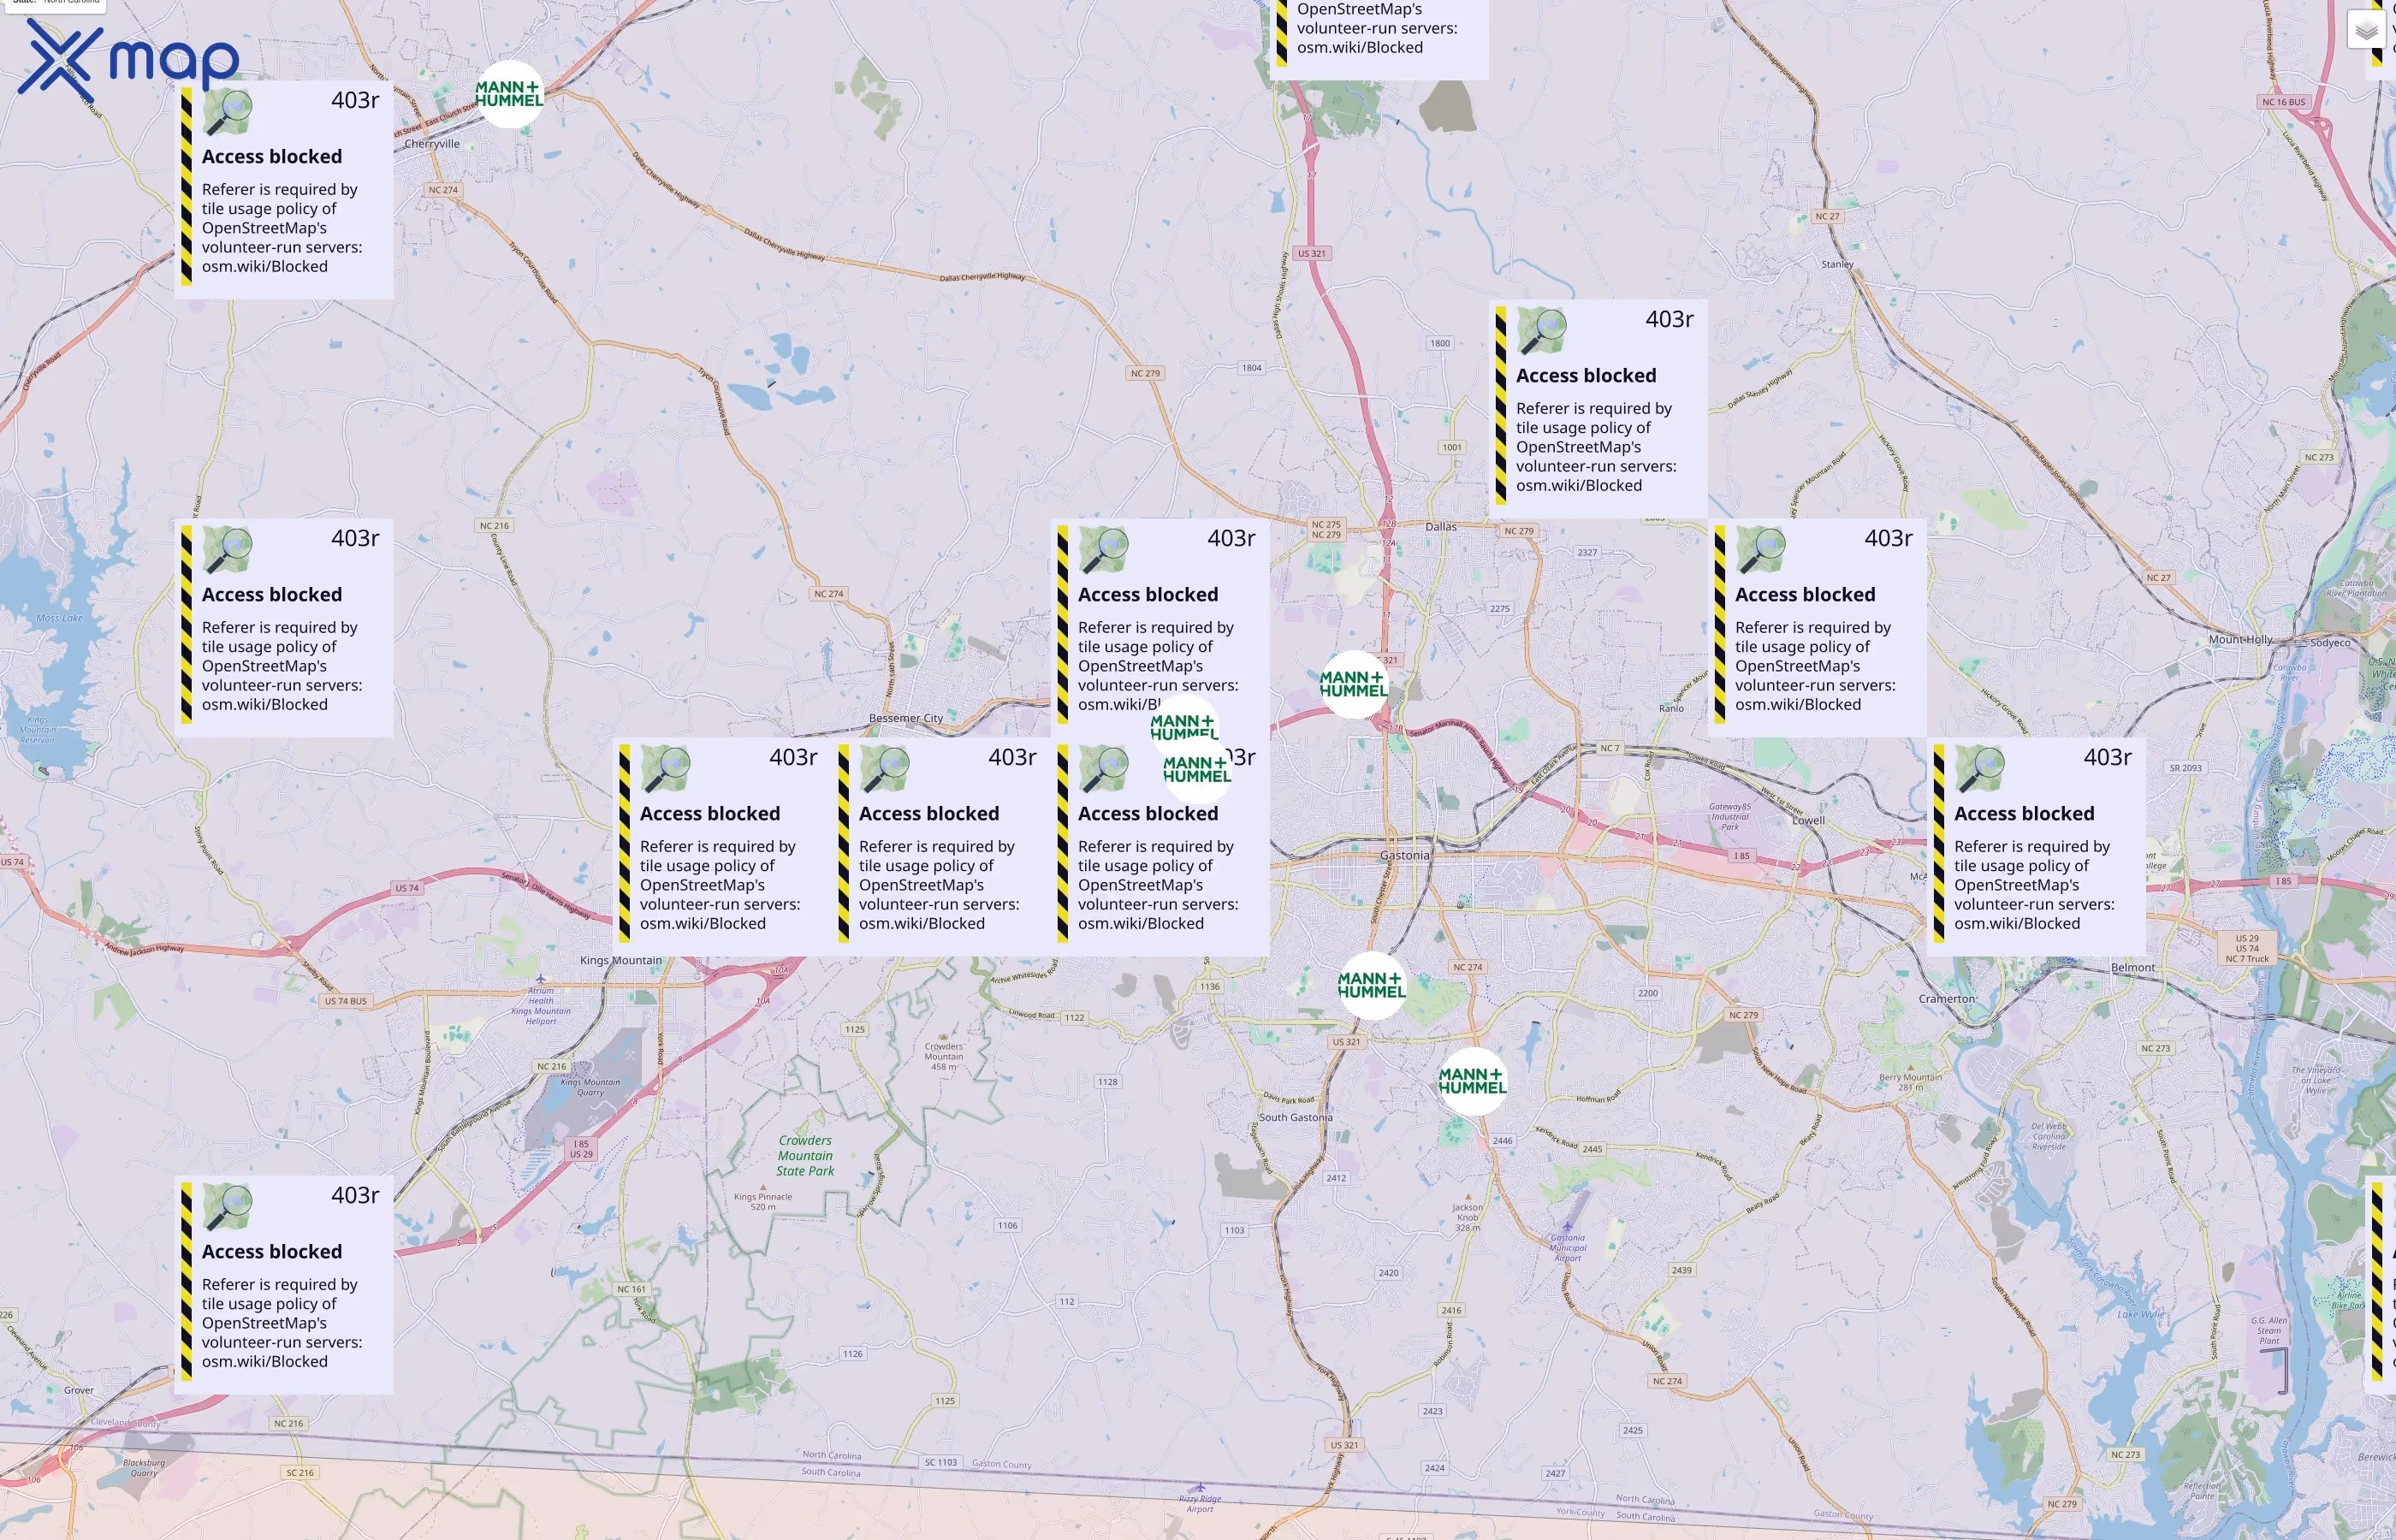Screen dimensions: 2396x1540
Task: Click the Dallas town label
Action: point(1441,526)
